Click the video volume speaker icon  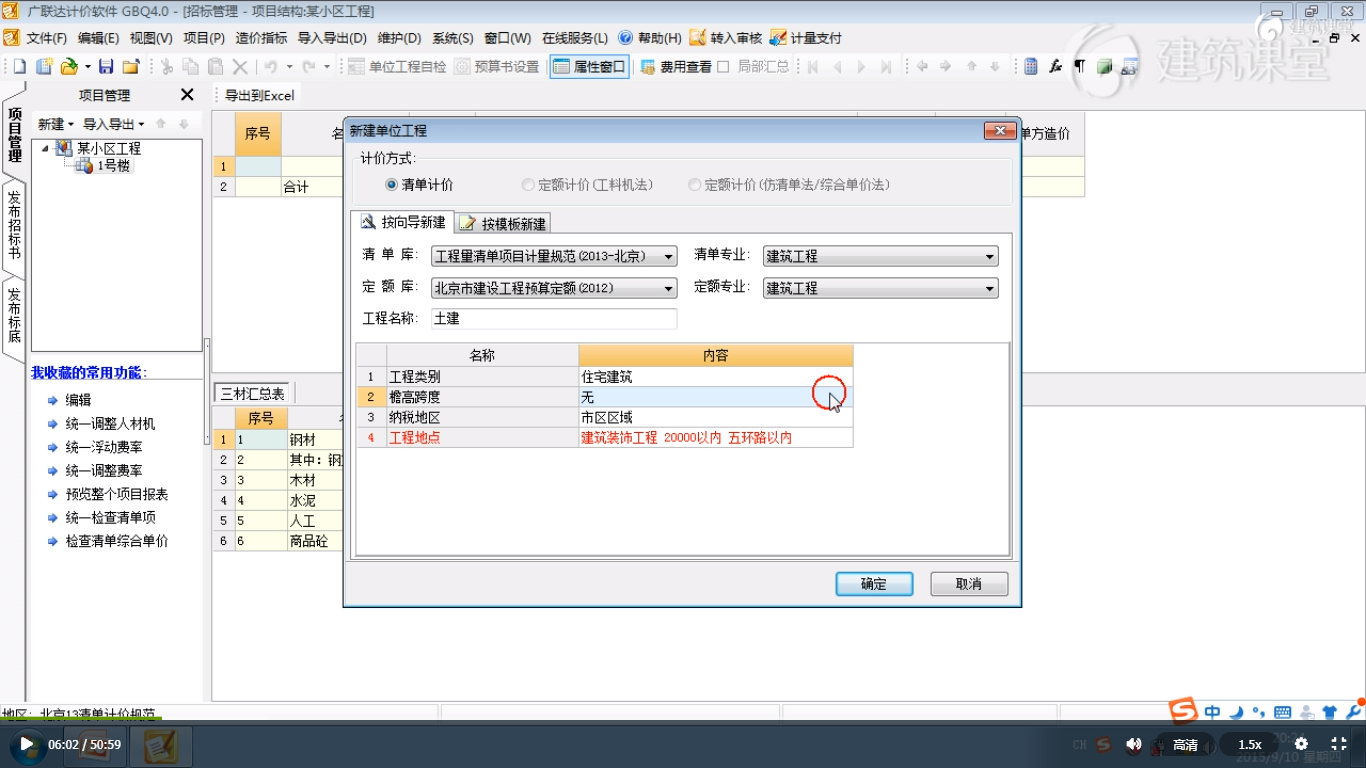1133,744
